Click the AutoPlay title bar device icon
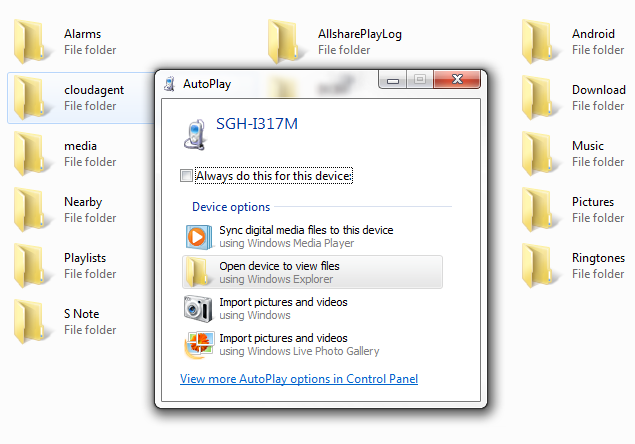This screenshot has width=635, height=444. [169, 84]
